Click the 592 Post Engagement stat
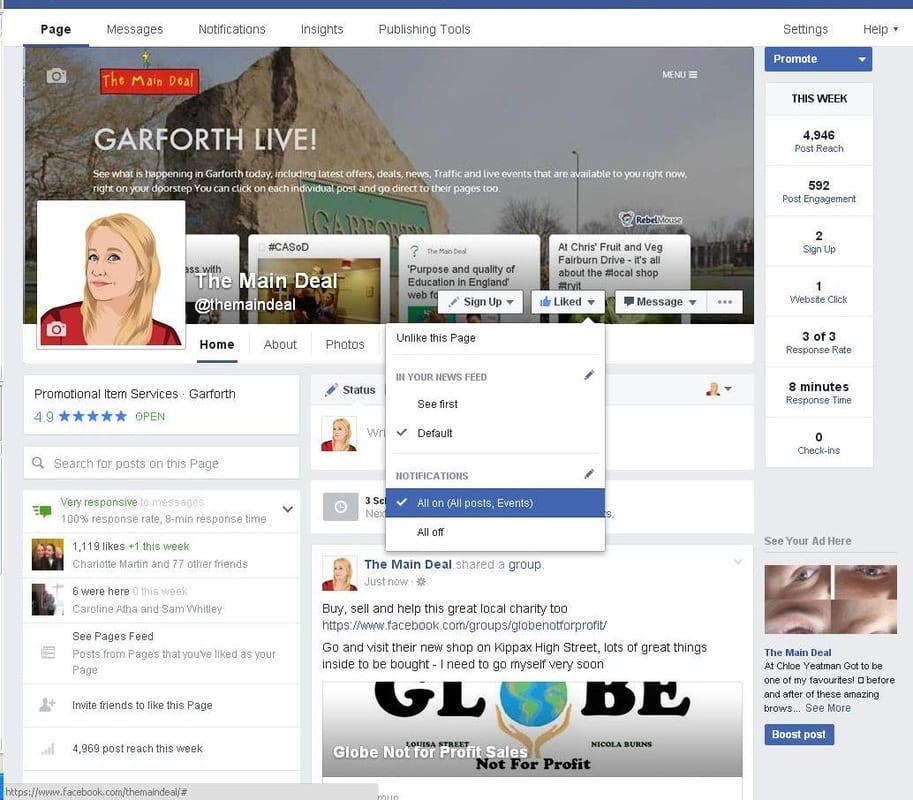913x800 pixels. click(819, 191)
